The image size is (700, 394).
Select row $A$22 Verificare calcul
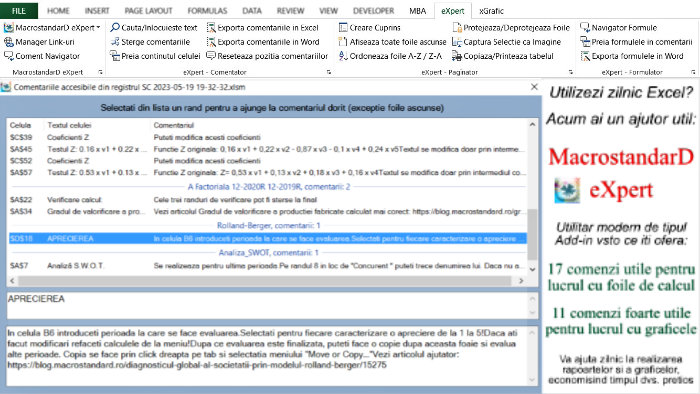pos(267,200)
